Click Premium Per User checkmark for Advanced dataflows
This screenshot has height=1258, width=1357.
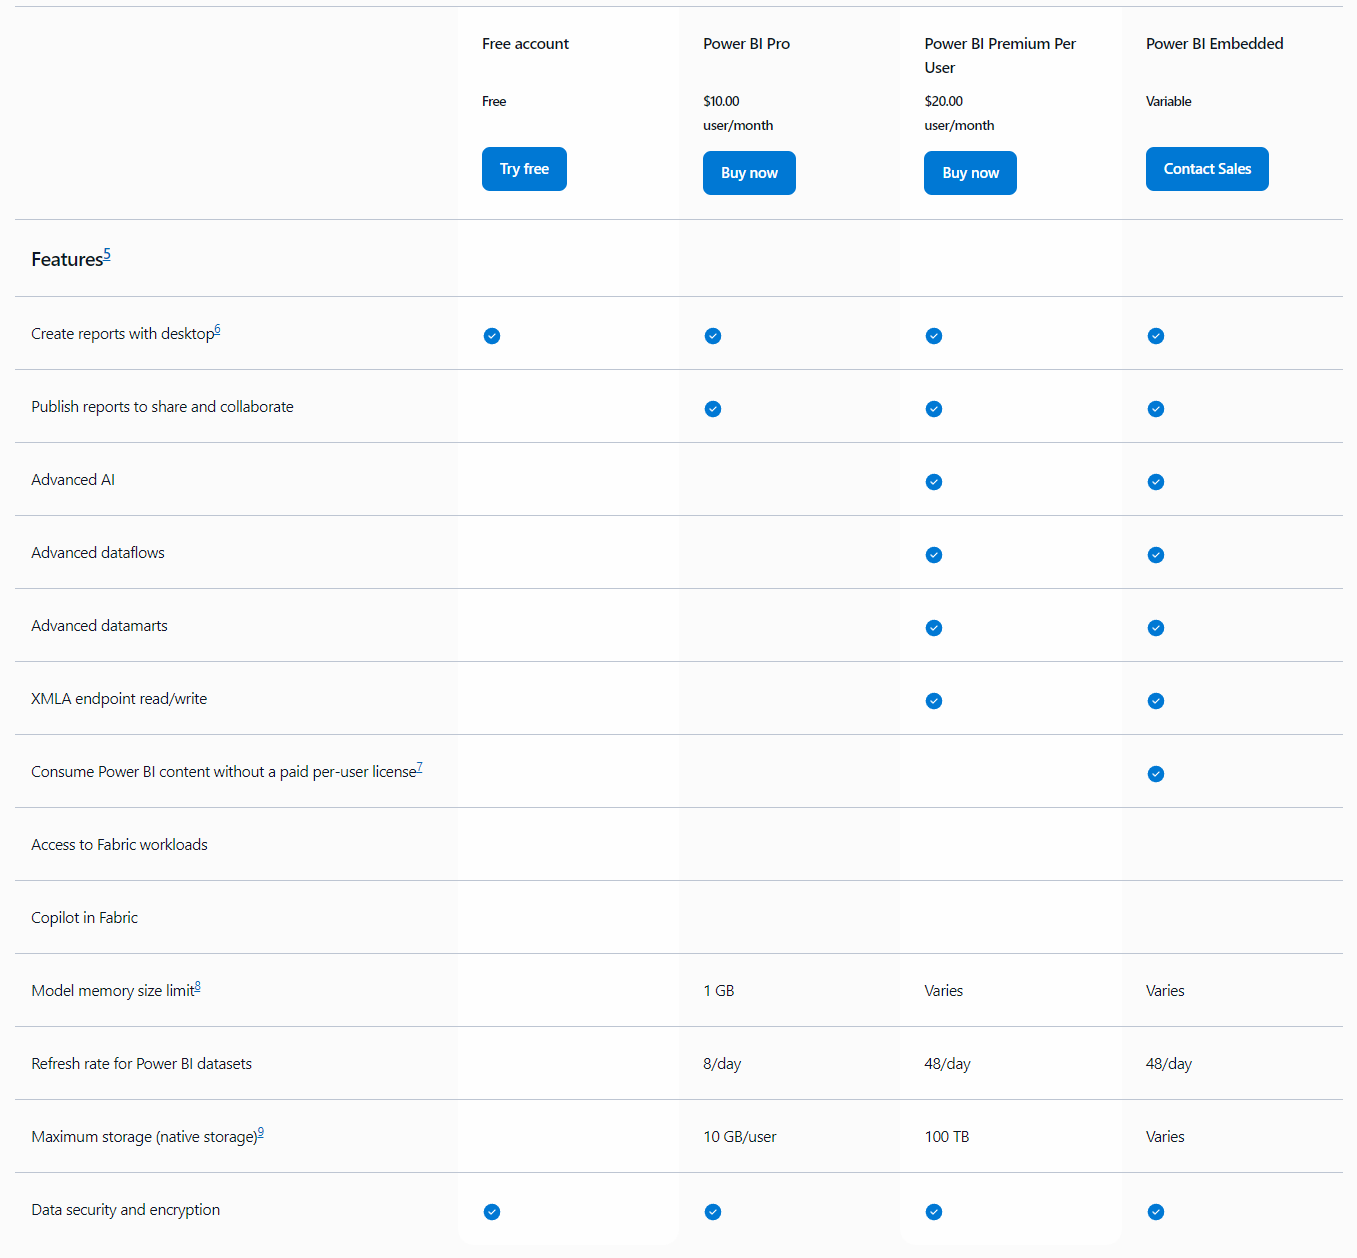click(x=934, y=555)
